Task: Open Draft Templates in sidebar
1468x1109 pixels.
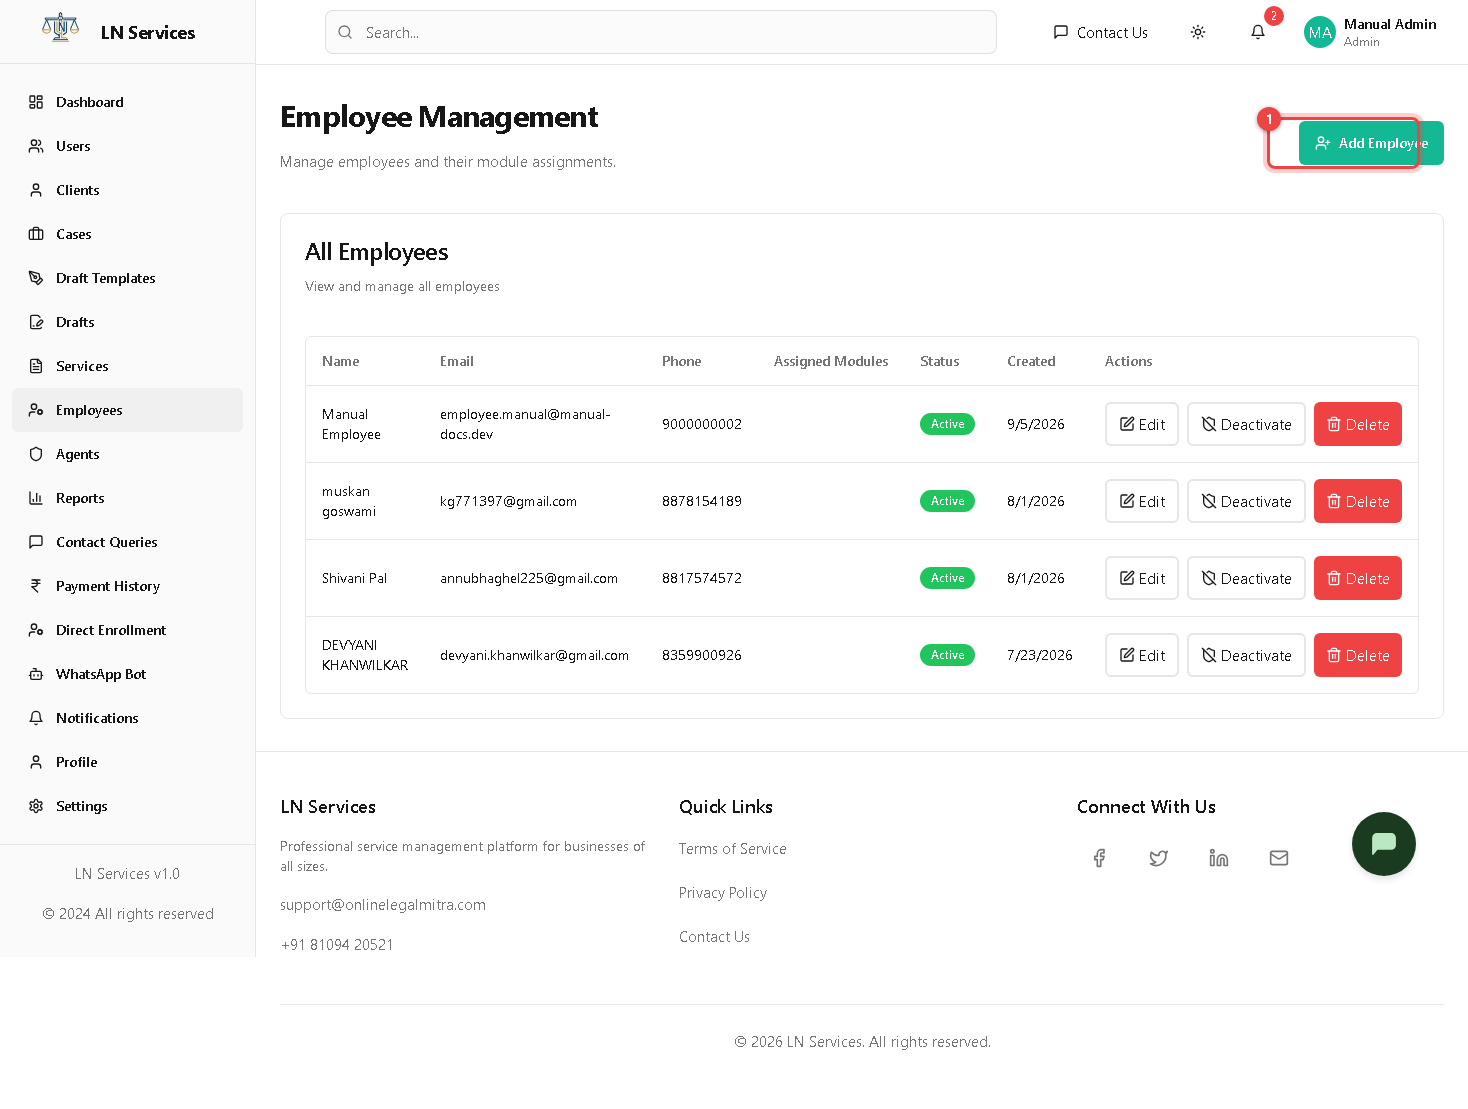Action: pos(127,278)
